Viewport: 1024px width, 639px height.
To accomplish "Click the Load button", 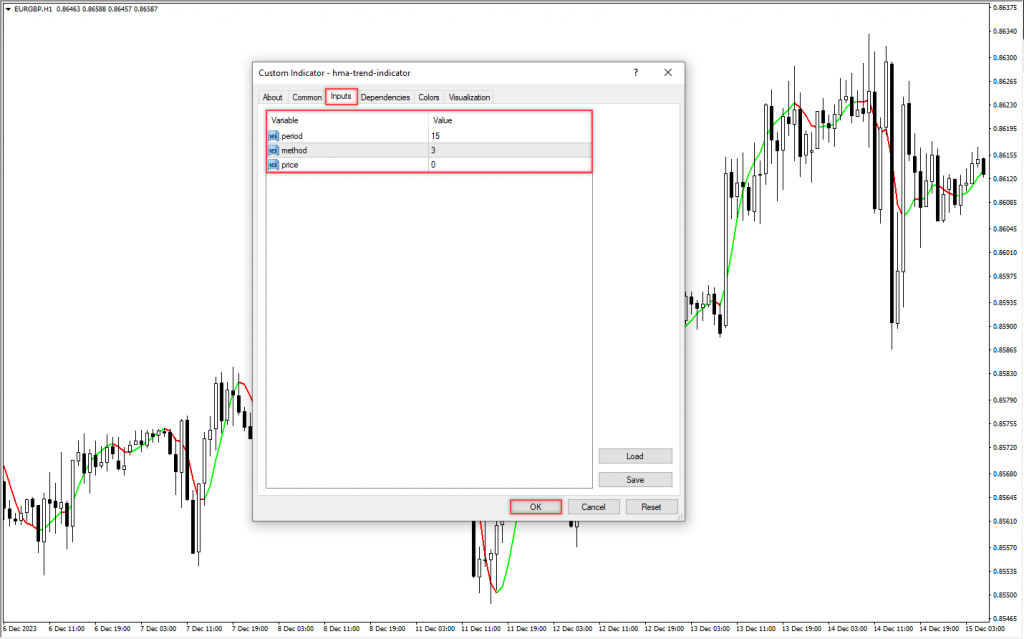I will click(x=635, y=456).
